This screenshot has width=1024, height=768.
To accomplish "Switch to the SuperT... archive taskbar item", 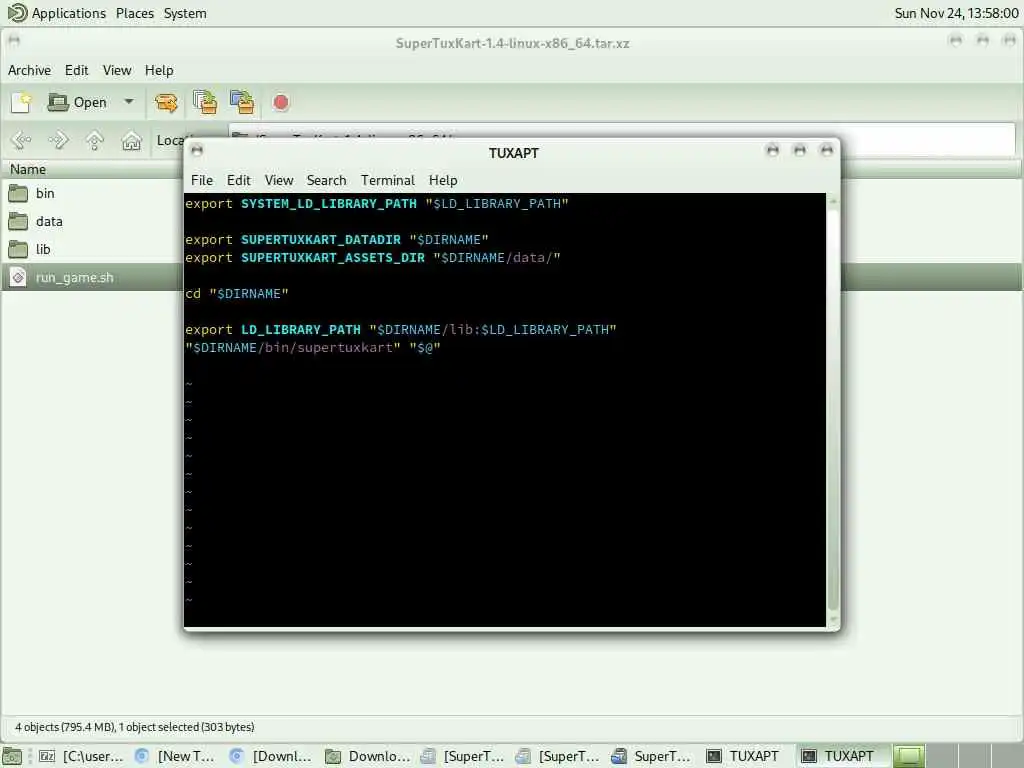I will [x=650, y=756].
